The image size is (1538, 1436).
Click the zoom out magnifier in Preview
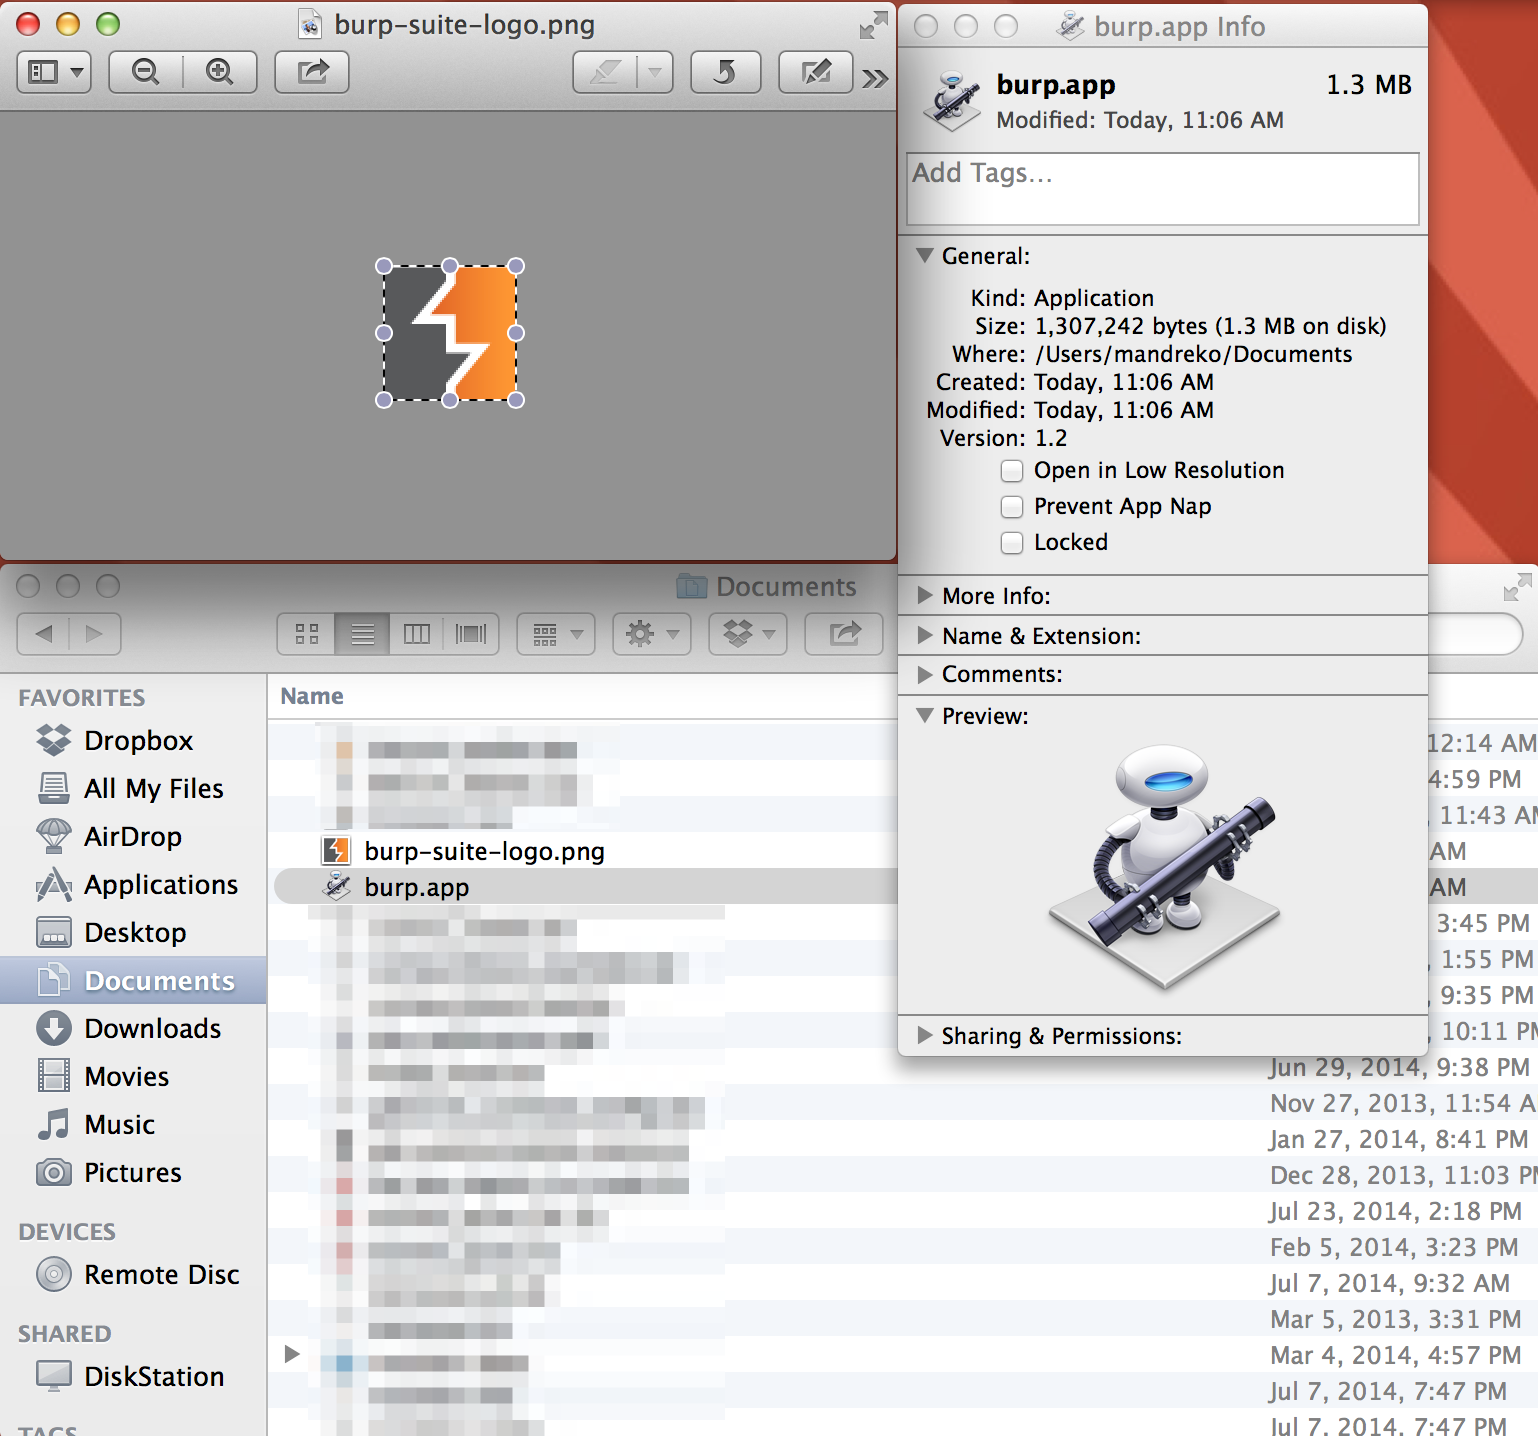click(146, 72)
